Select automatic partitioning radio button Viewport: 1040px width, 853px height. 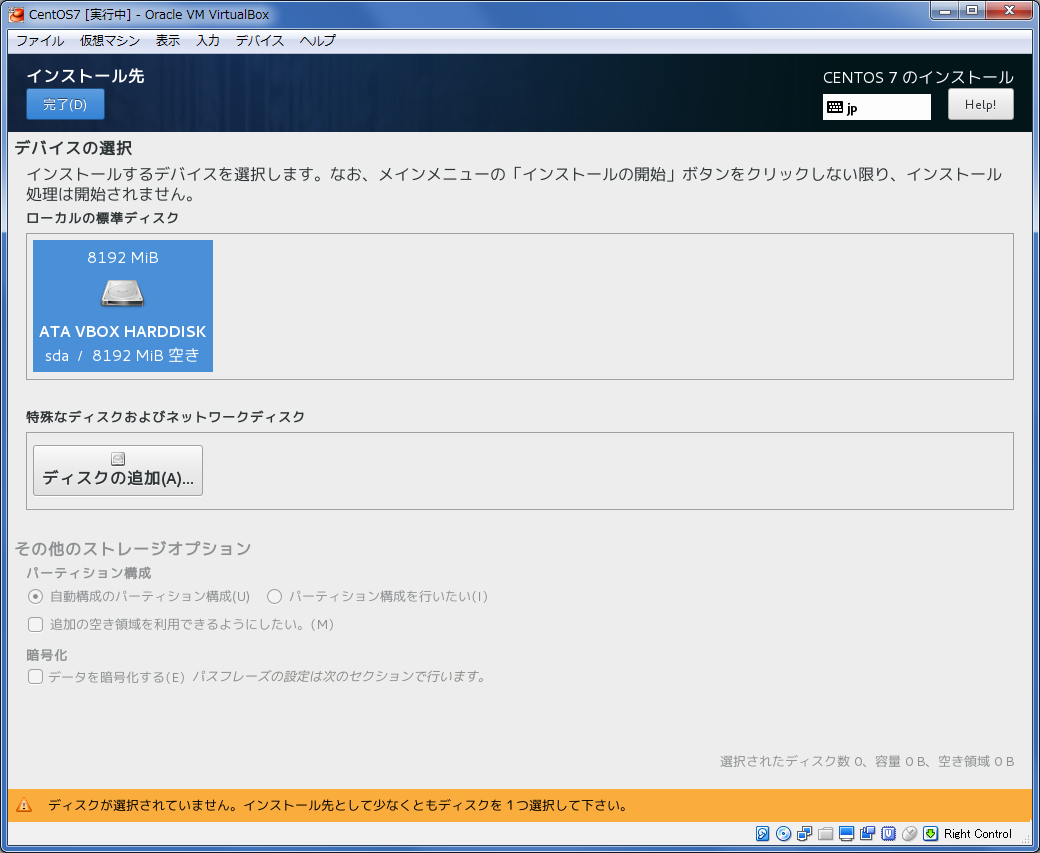(x=36, y=597)
